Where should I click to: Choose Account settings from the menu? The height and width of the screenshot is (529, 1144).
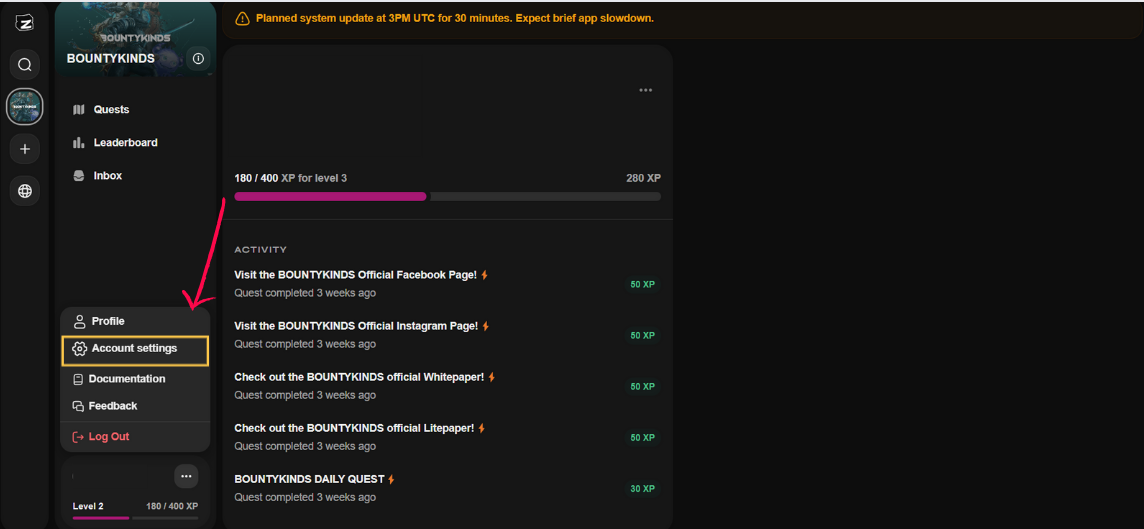(x=136, y=350)
